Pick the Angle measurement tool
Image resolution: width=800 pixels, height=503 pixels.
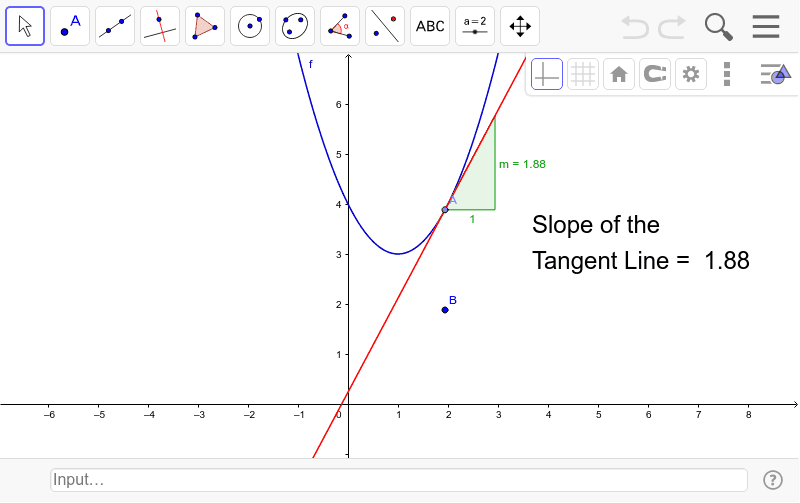click(x=340, y=26)
